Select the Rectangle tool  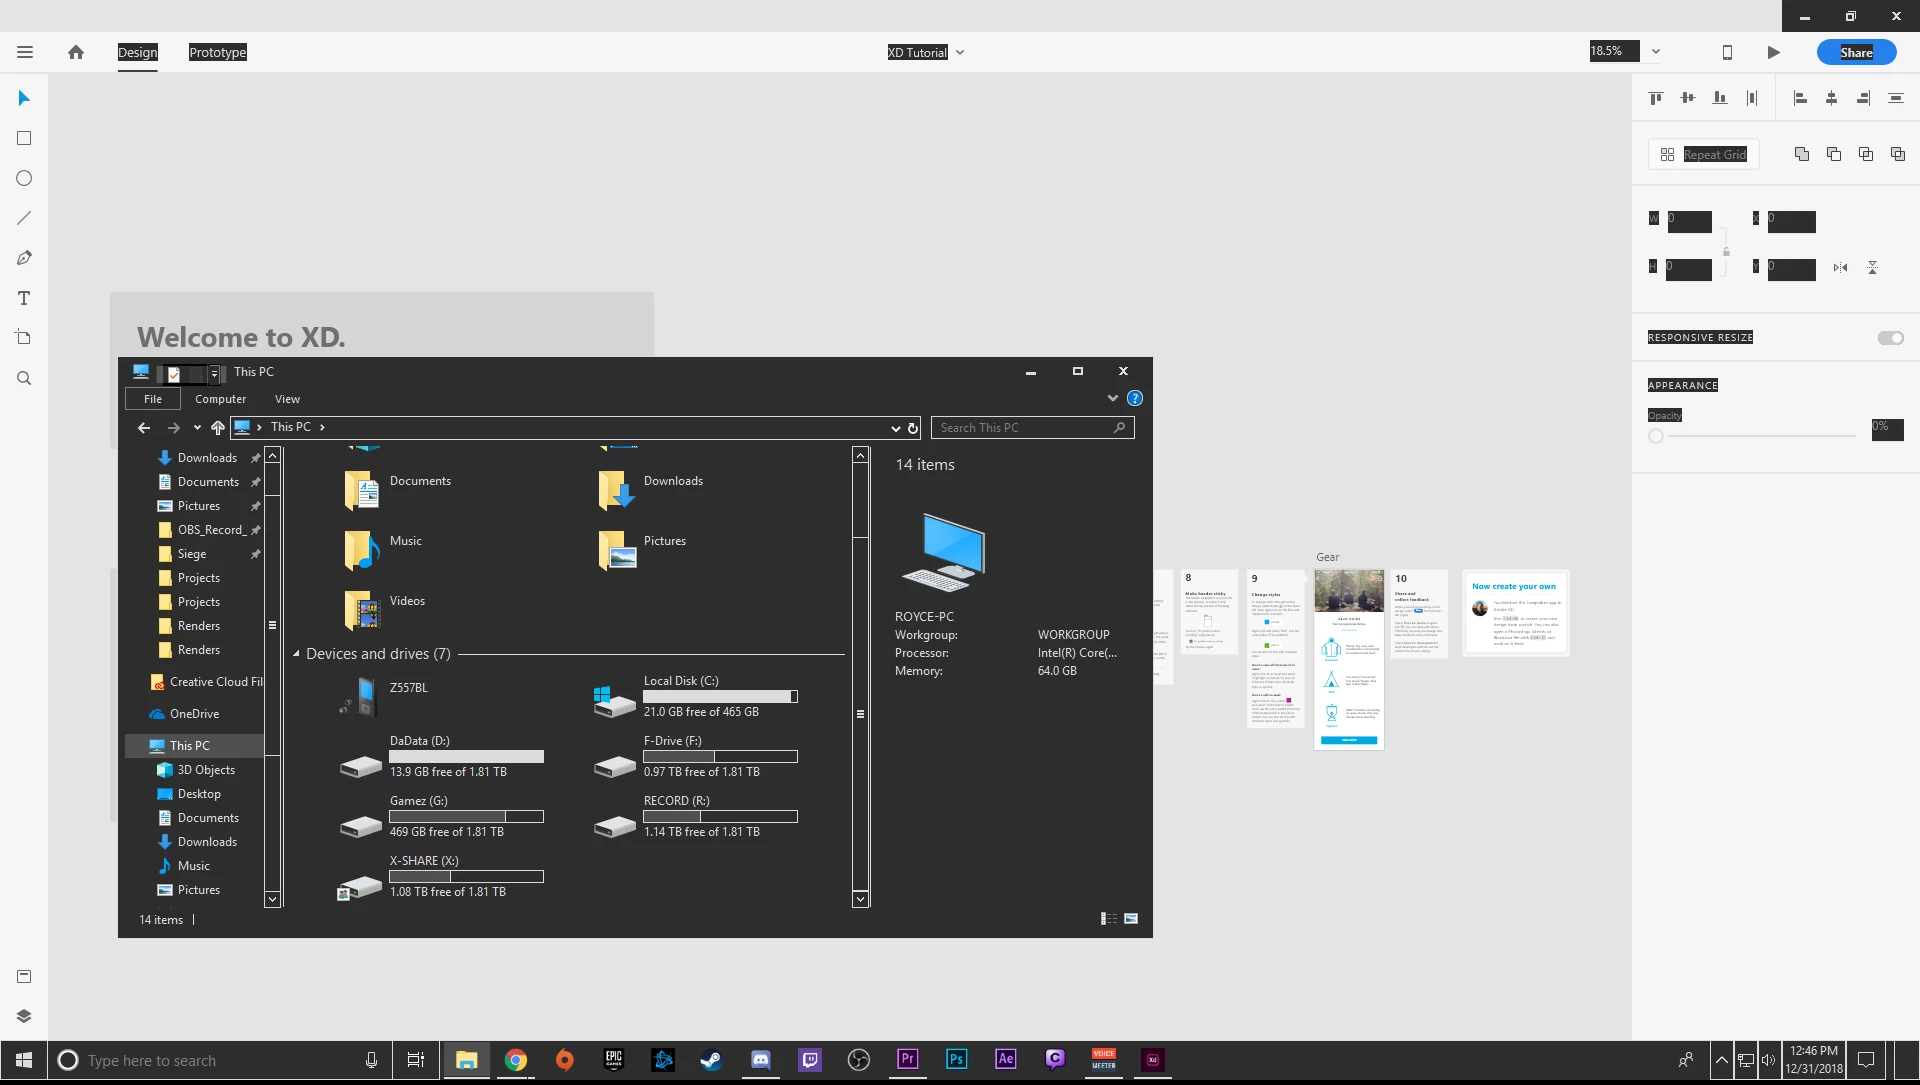coord(24,138)
